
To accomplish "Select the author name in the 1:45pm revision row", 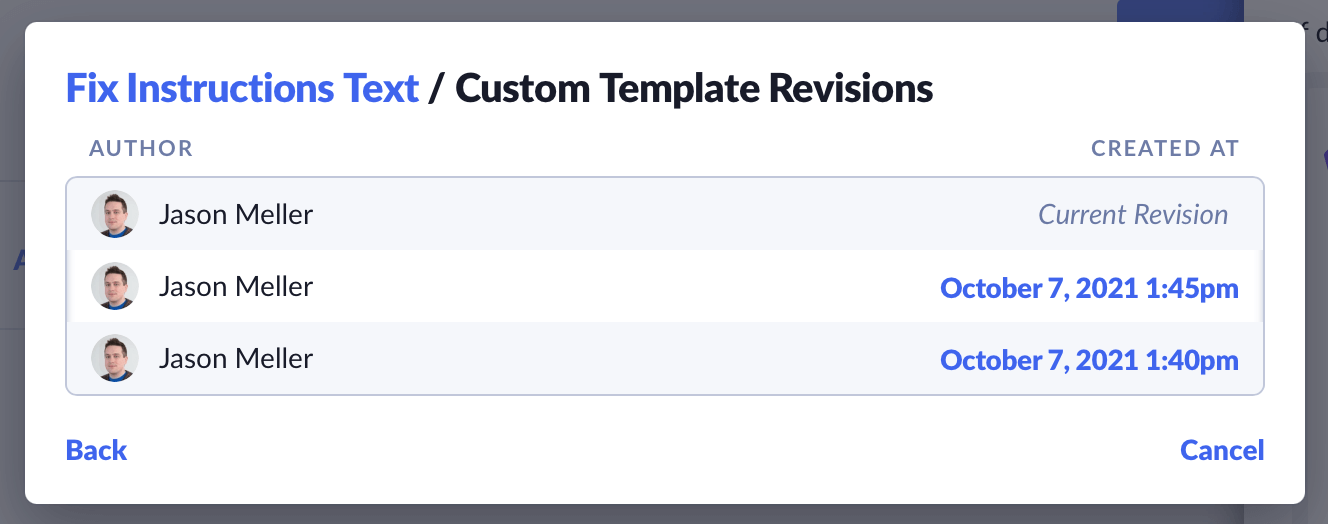I will pyautogui.click(x=235, y=287).
